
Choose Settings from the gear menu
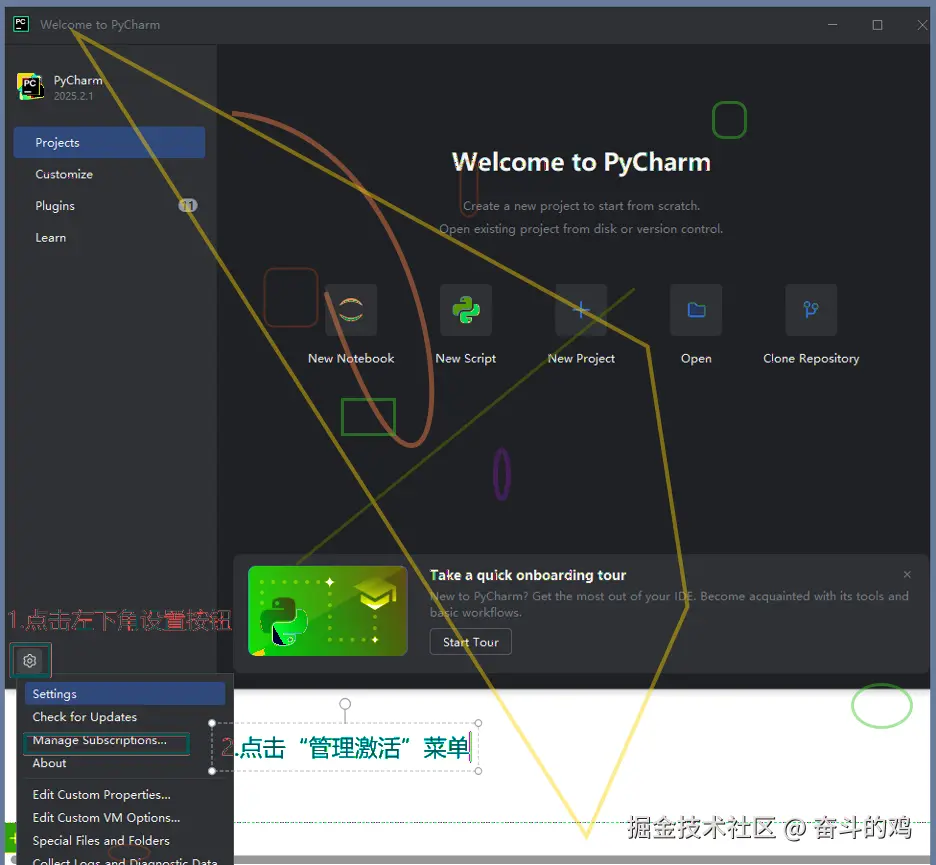(x=125, y=694)
